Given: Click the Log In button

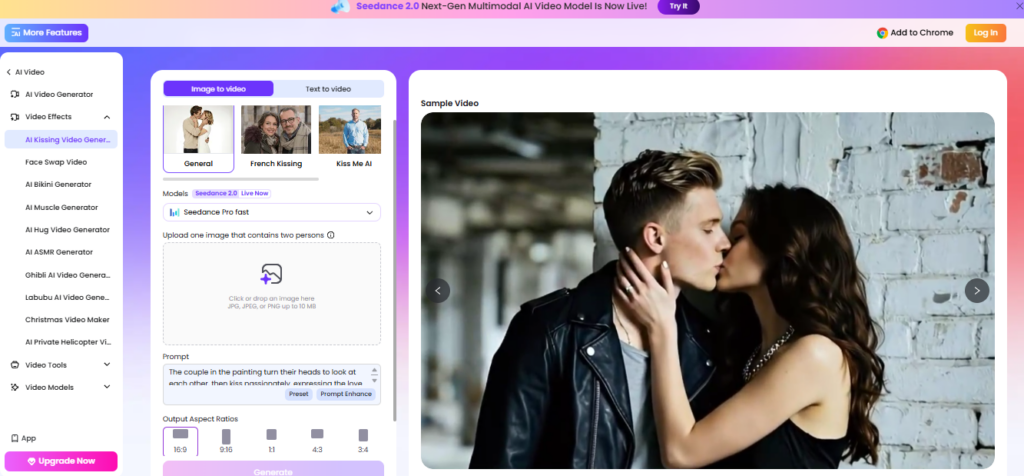Looking at the screenshot, I should (985, 33).
